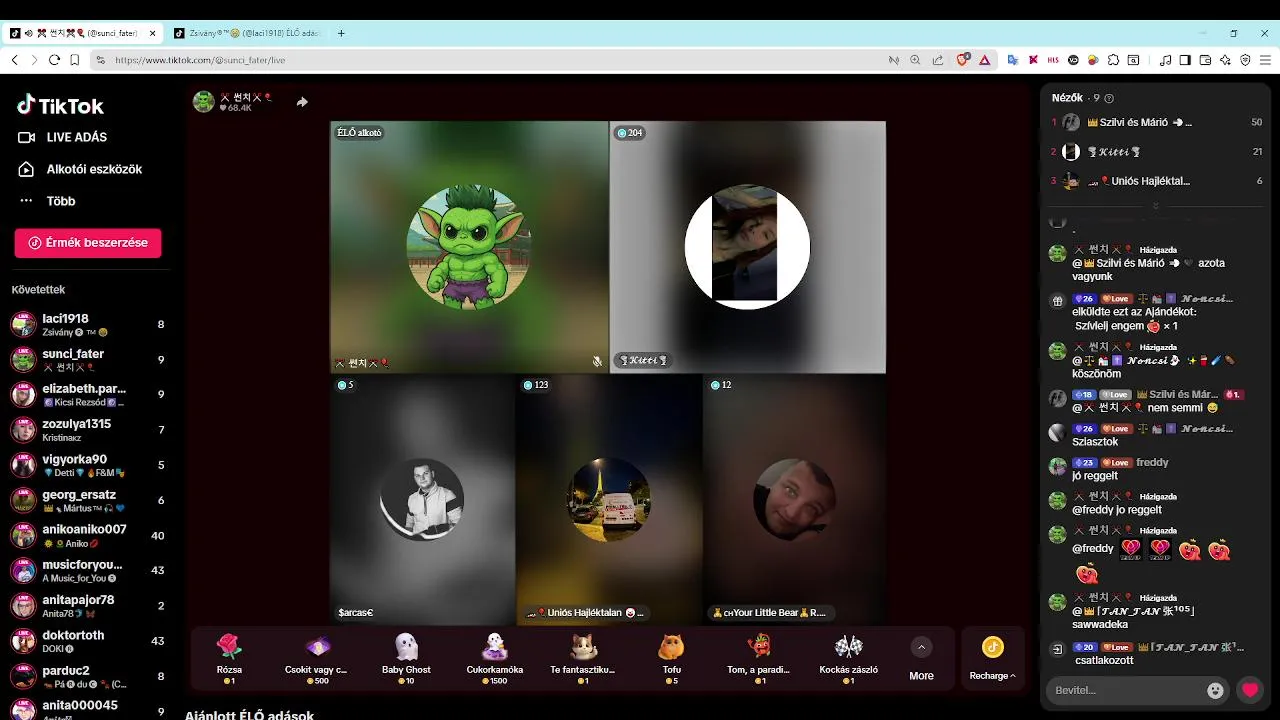Image resolution: width=1280 pixels, height=720 pixels.
Task: Open Brave Shields lion icon
Action: pos(963,60)
